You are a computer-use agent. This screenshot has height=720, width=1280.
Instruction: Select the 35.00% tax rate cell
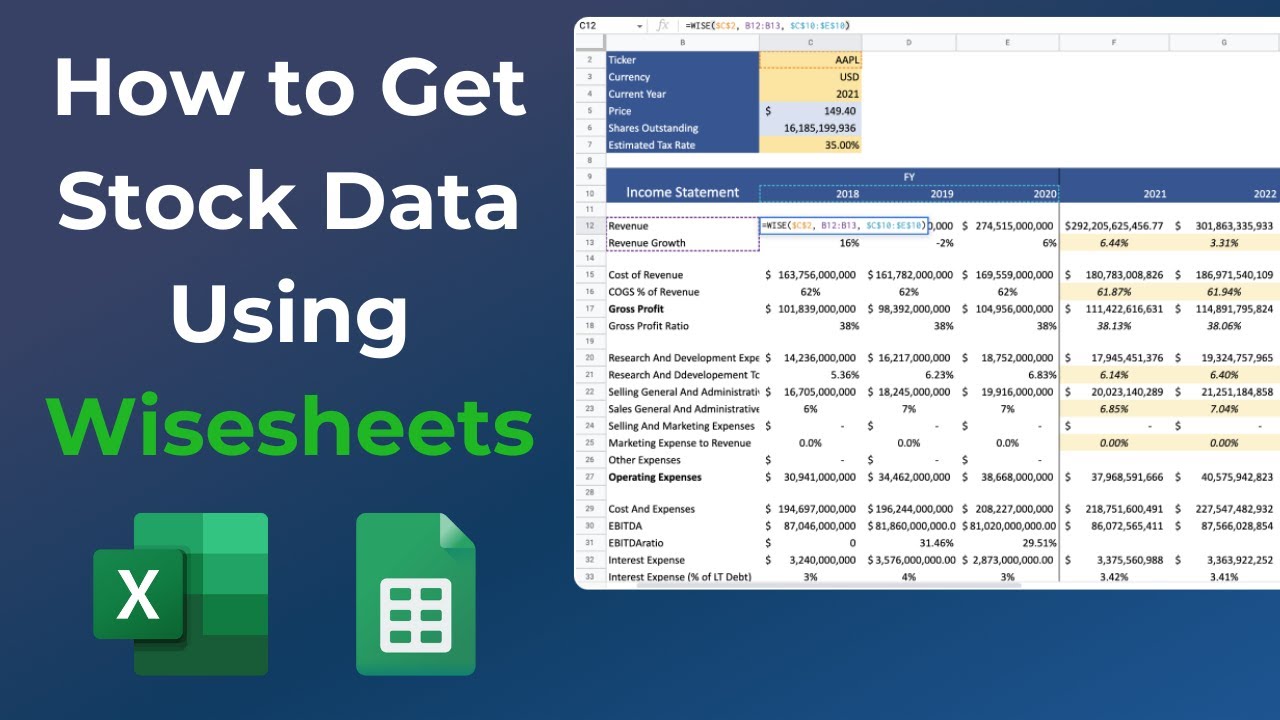[x=810, y=145]
